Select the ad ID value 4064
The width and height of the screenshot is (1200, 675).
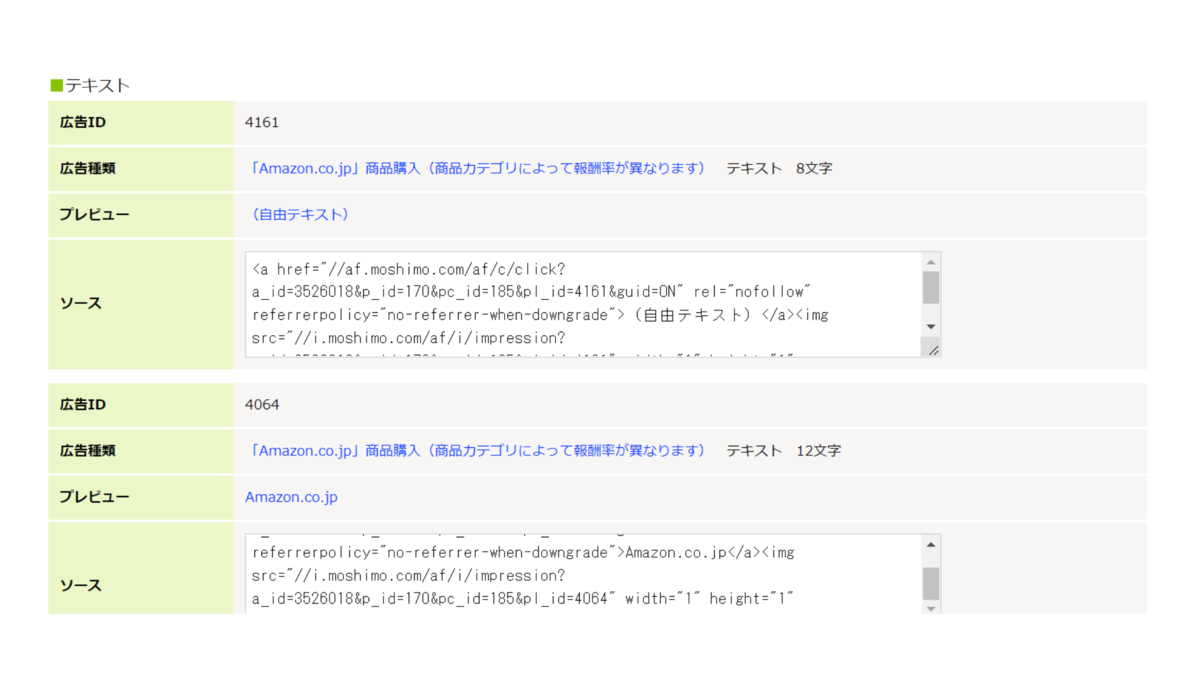pos(262,404)
